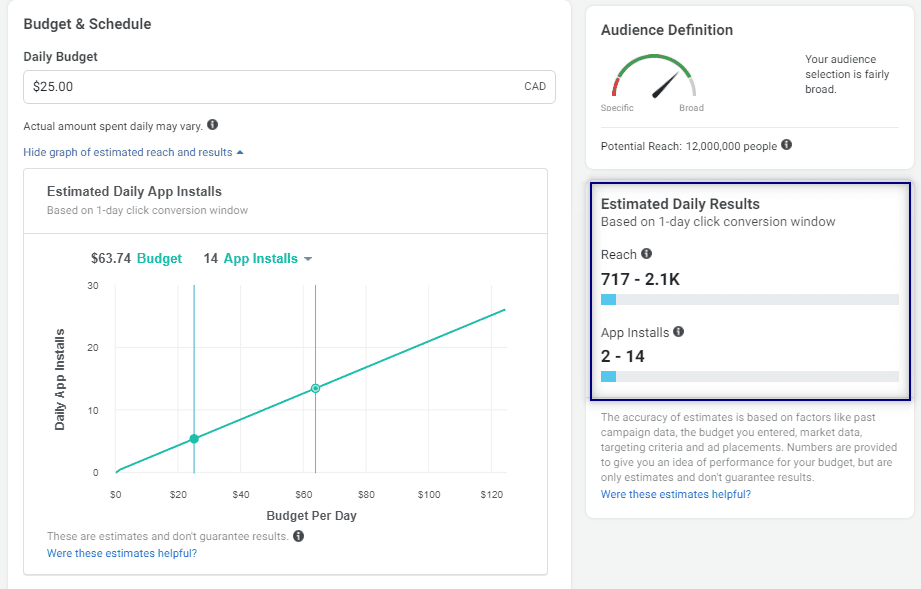
Task: Click 'Were these estimates helpful?' under the graph
Action: 122,553
